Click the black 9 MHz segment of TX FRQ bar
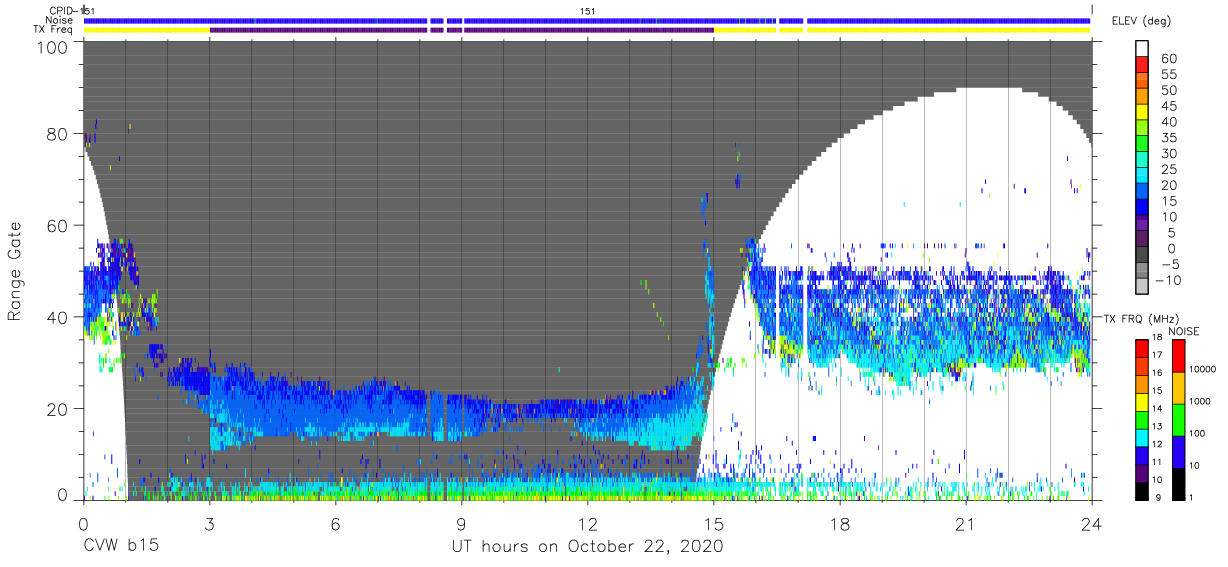This screenshot has width=1228, height=567. point(1143,490)
